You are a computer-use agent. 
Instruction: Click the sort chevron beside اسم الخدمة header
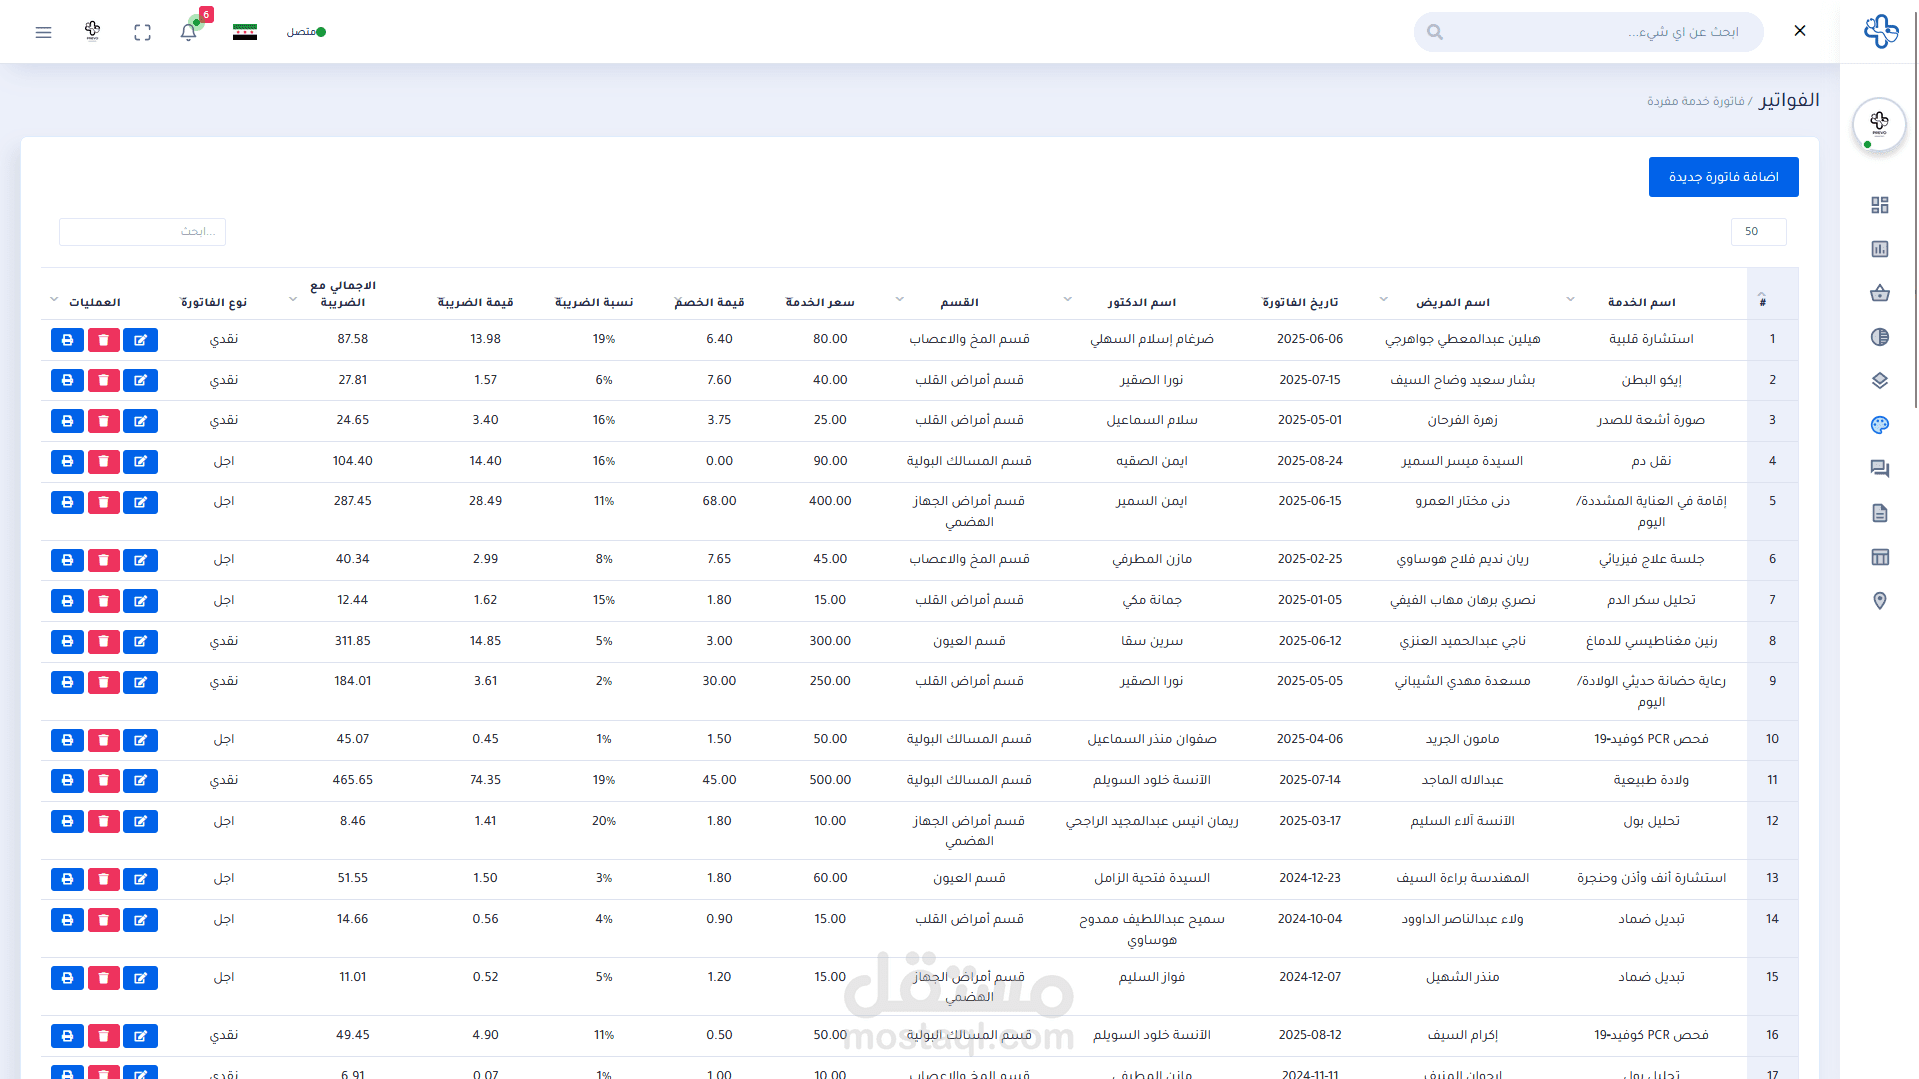(1570, 299)
